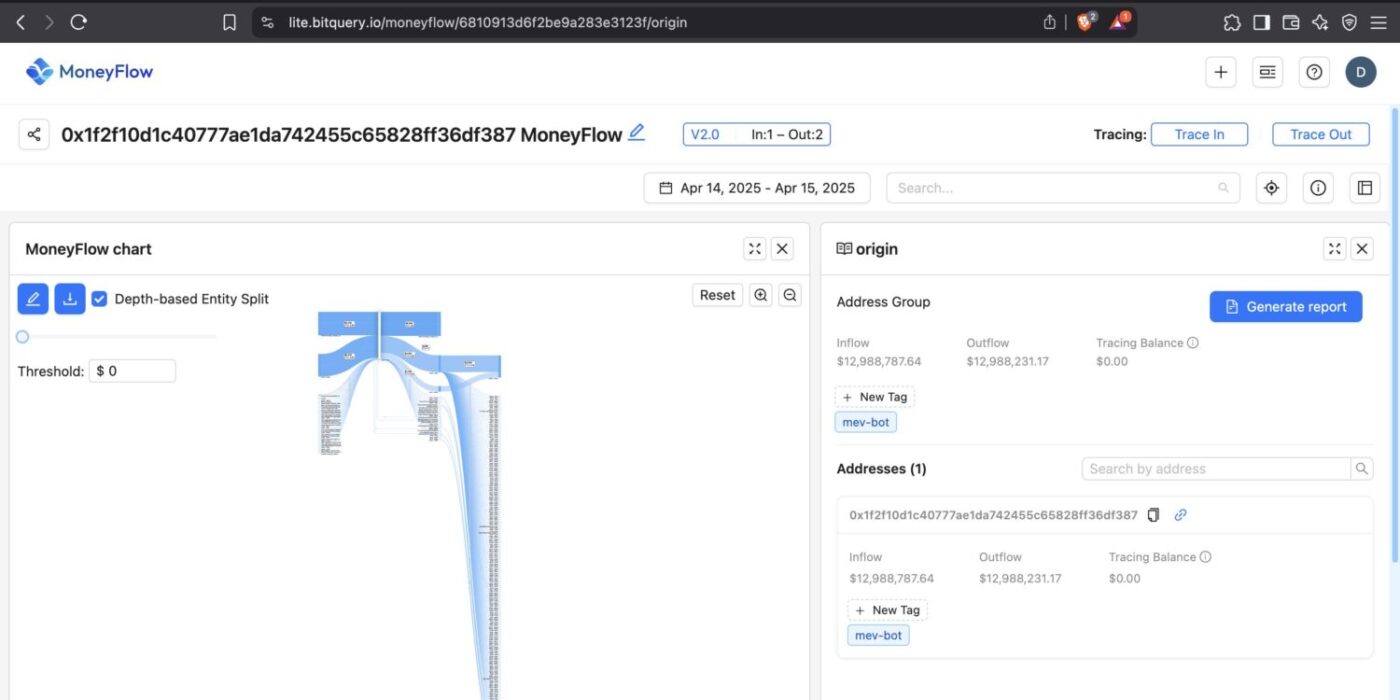Zoom out on the chart
The image size is (1400, 700).
[x=790, y=295]
